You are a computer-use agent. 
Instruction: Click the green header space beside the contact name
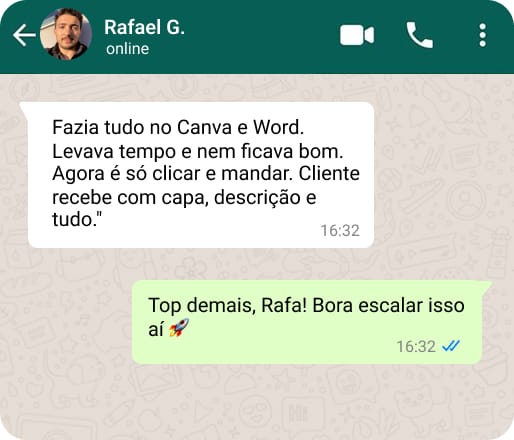tap(260, 35)
